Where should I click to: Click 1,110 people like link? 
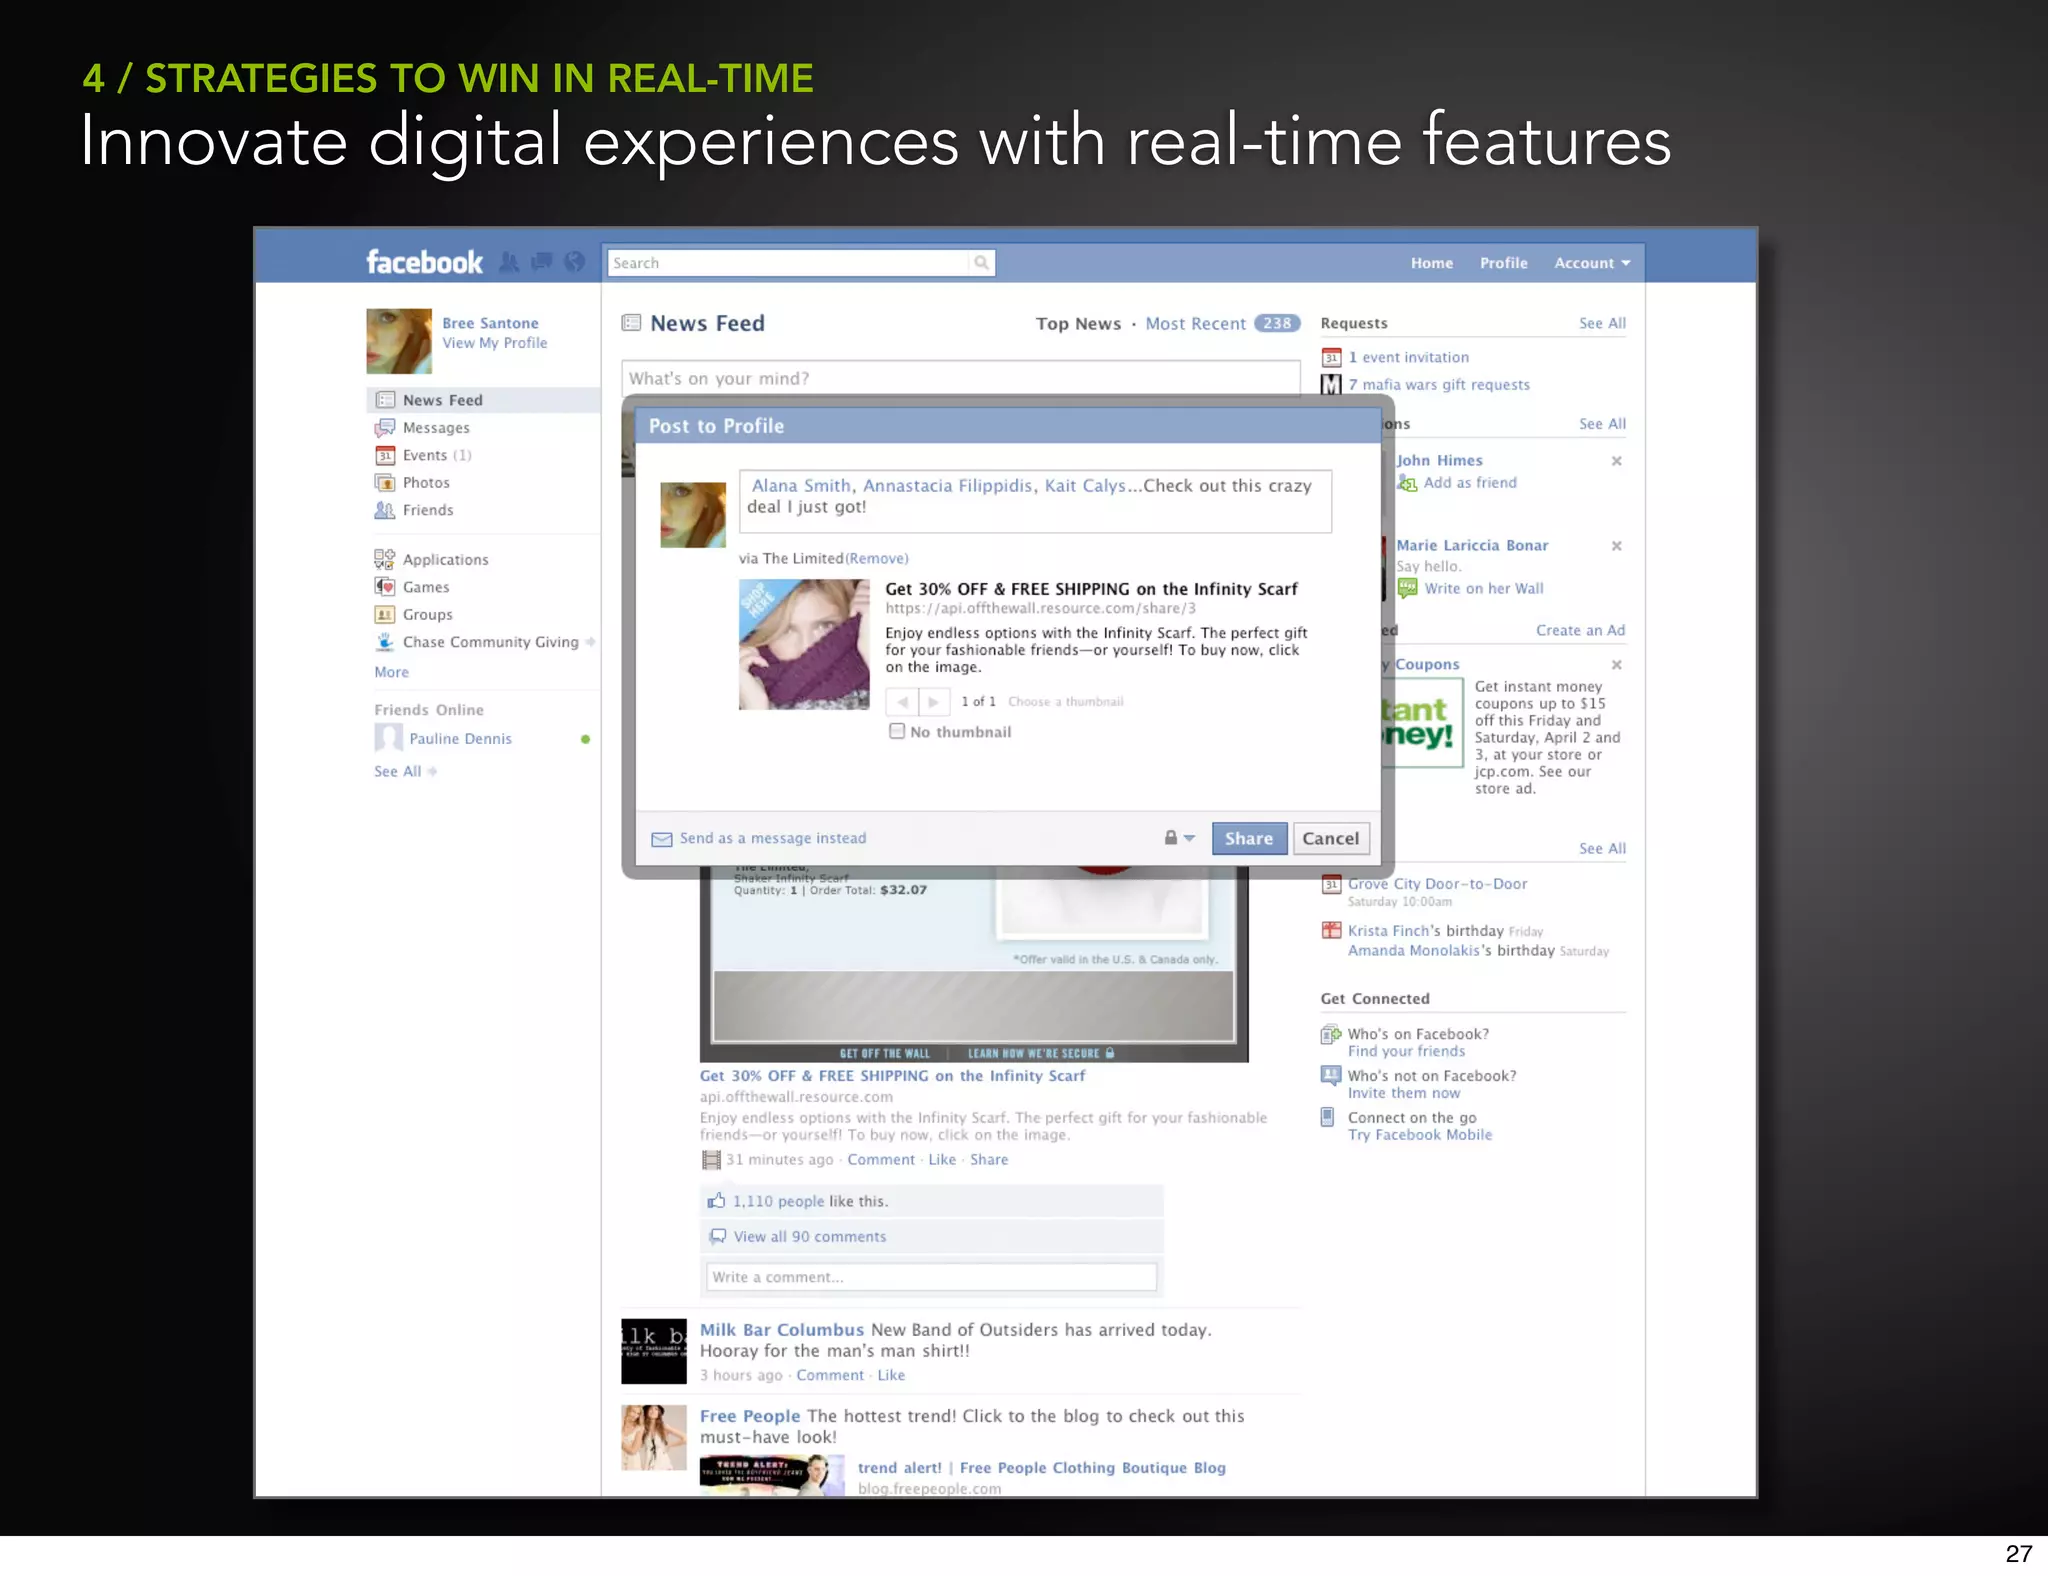pos(778,1202)
